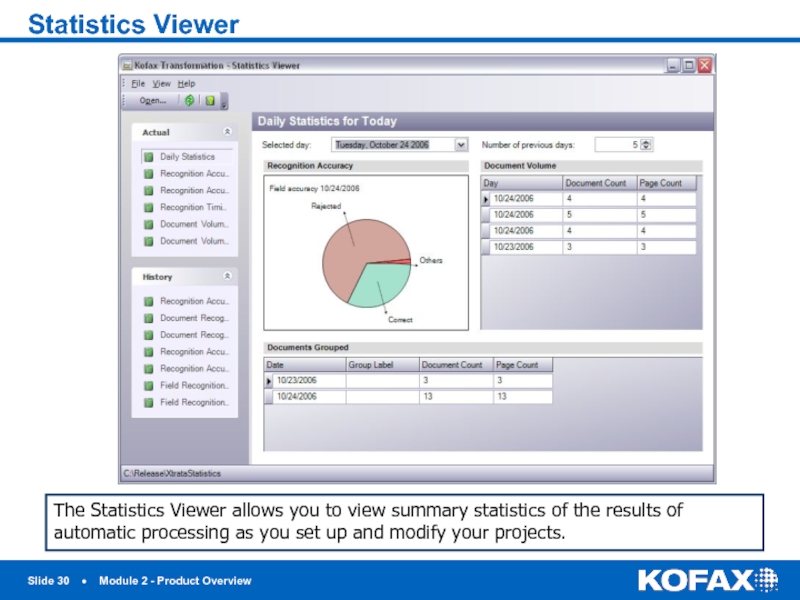
Task: Click the yellow question-mark Help toolbar icon
Action: (x=210, y=101)
